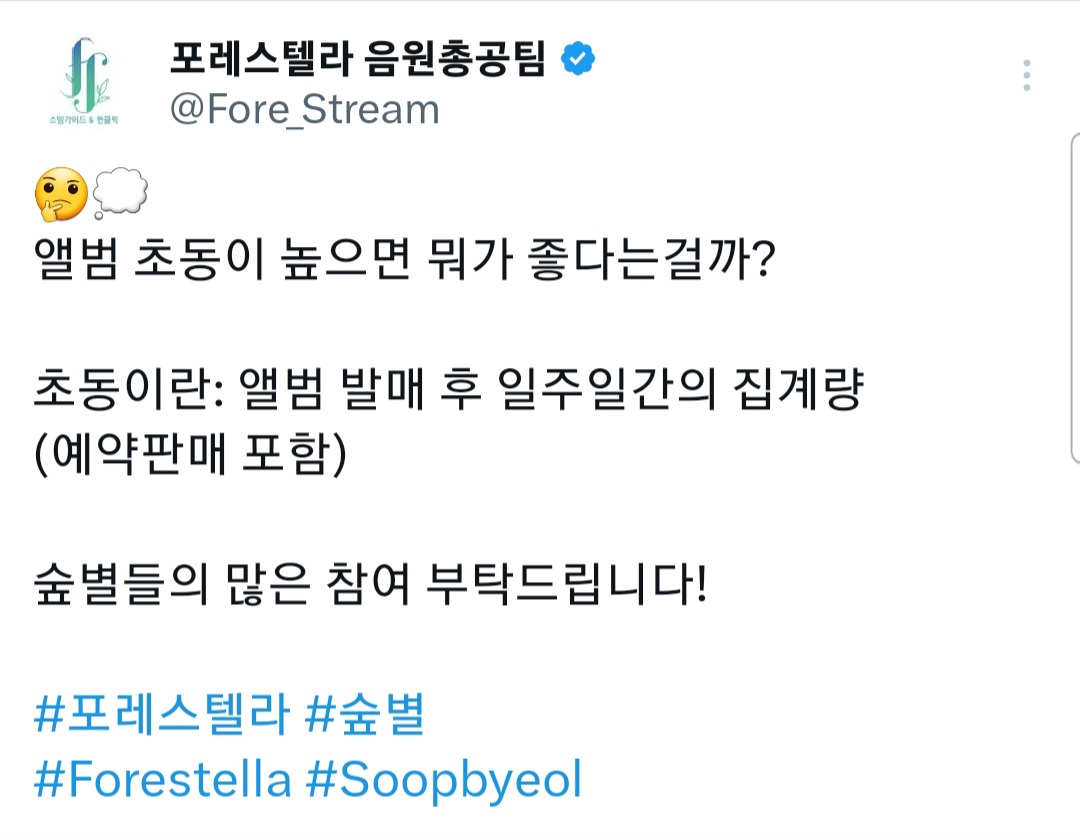Click the thinking face emoji
This screenshot has width=1080, height=834.
[60, 196]
